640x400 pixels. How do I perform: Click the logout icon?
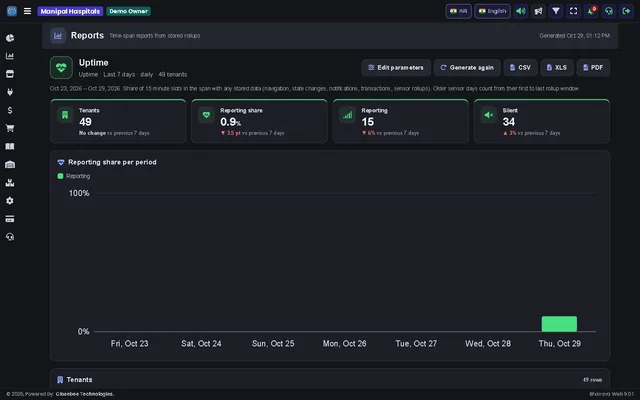click(x=626, y=11)
